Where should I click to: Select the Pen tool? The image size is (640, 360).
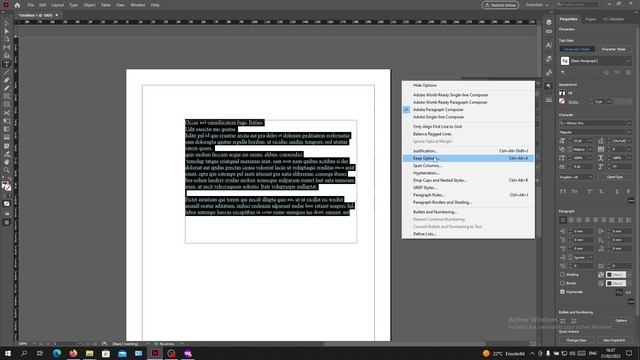click(x=7, y=80)
